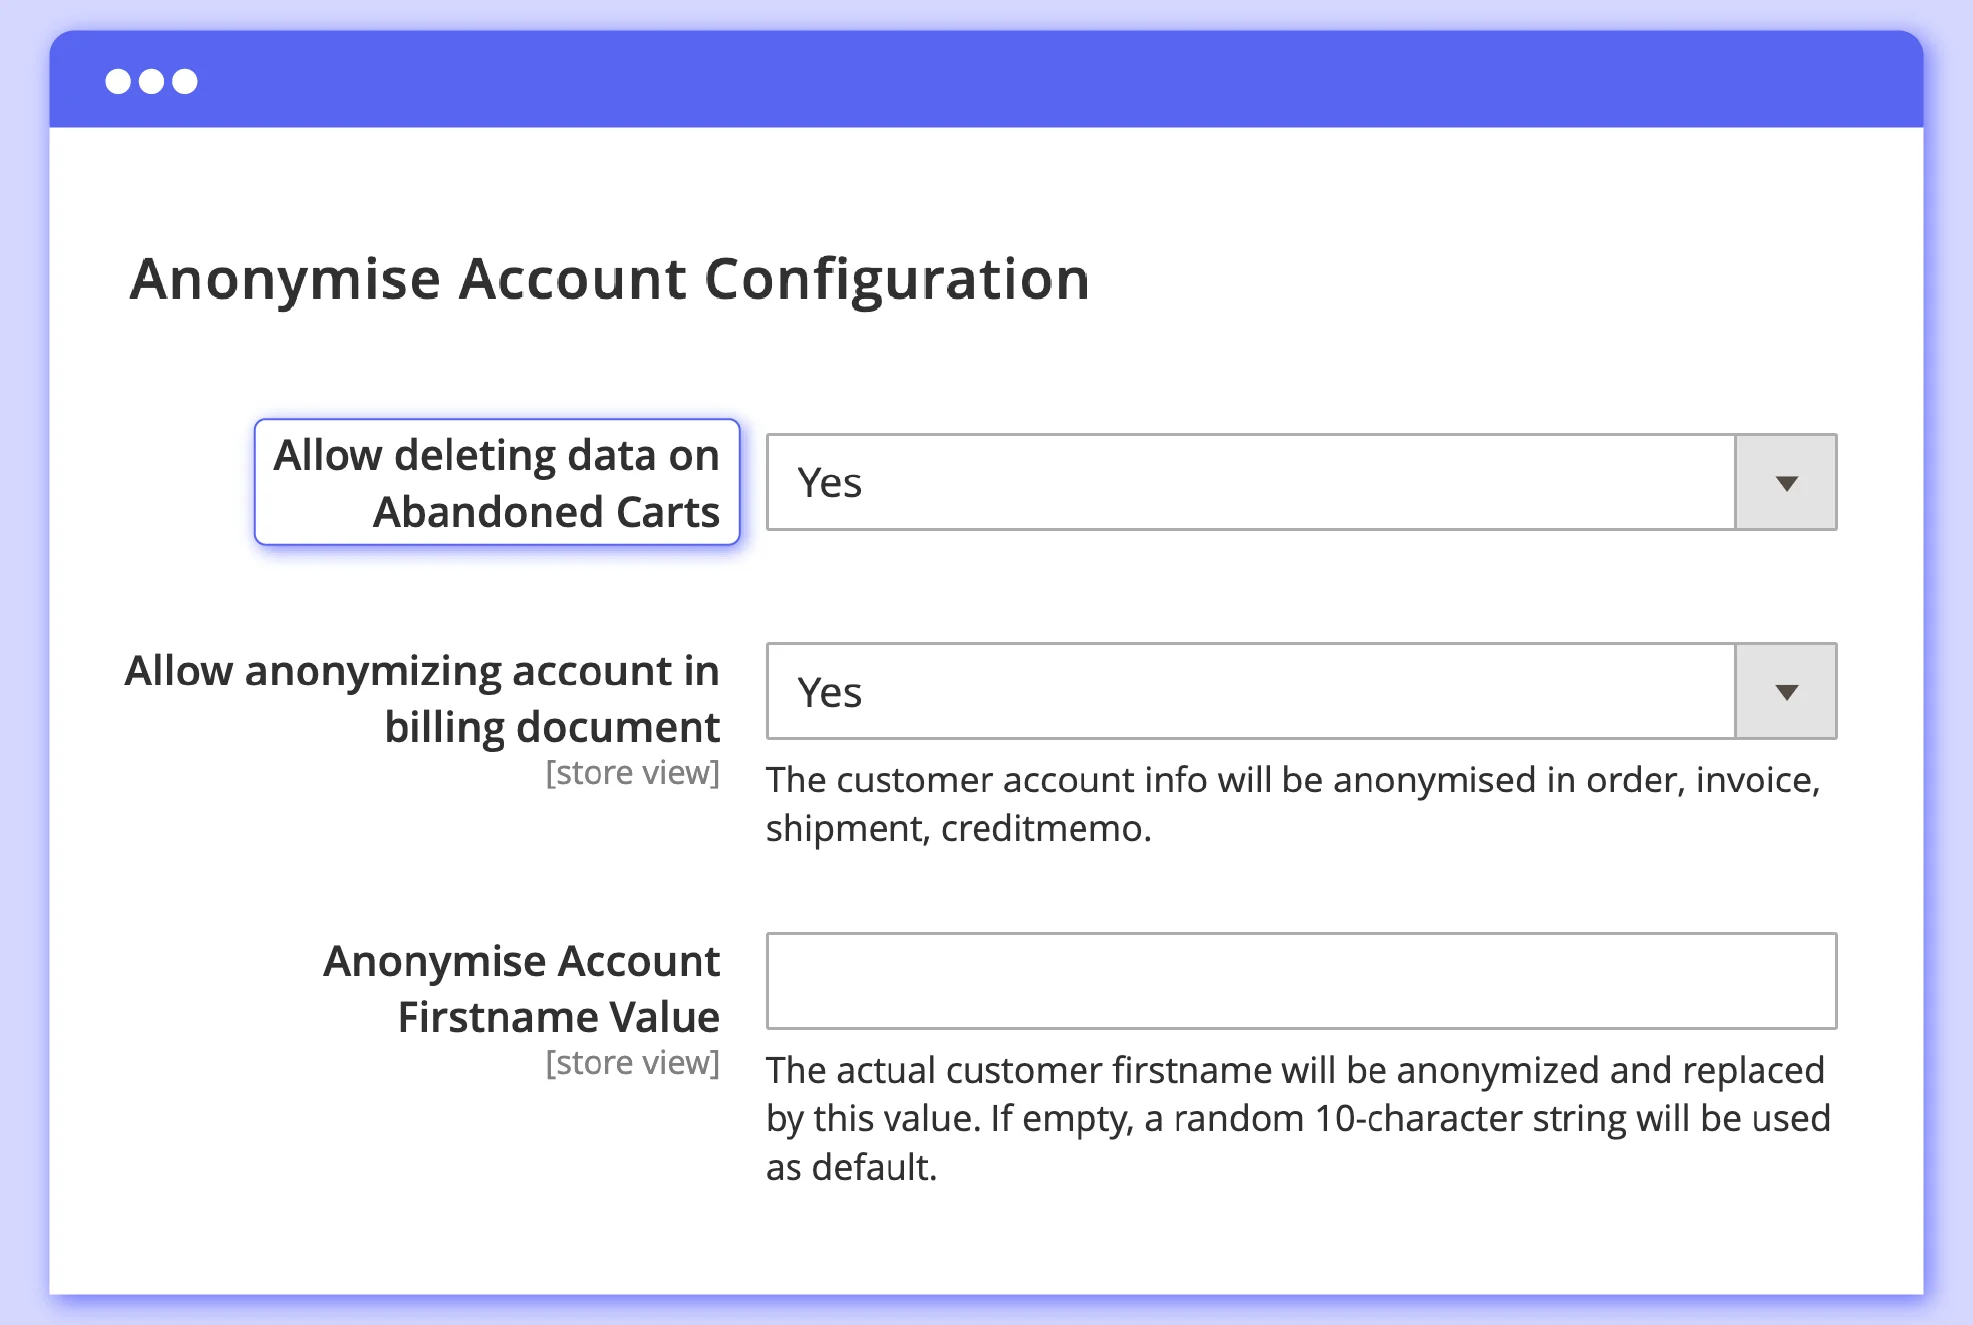Focus the Anonymise Account Firstname Value field
Image resolution: width=1973 pixels, height=1325 pixels.
point(1301,981)
